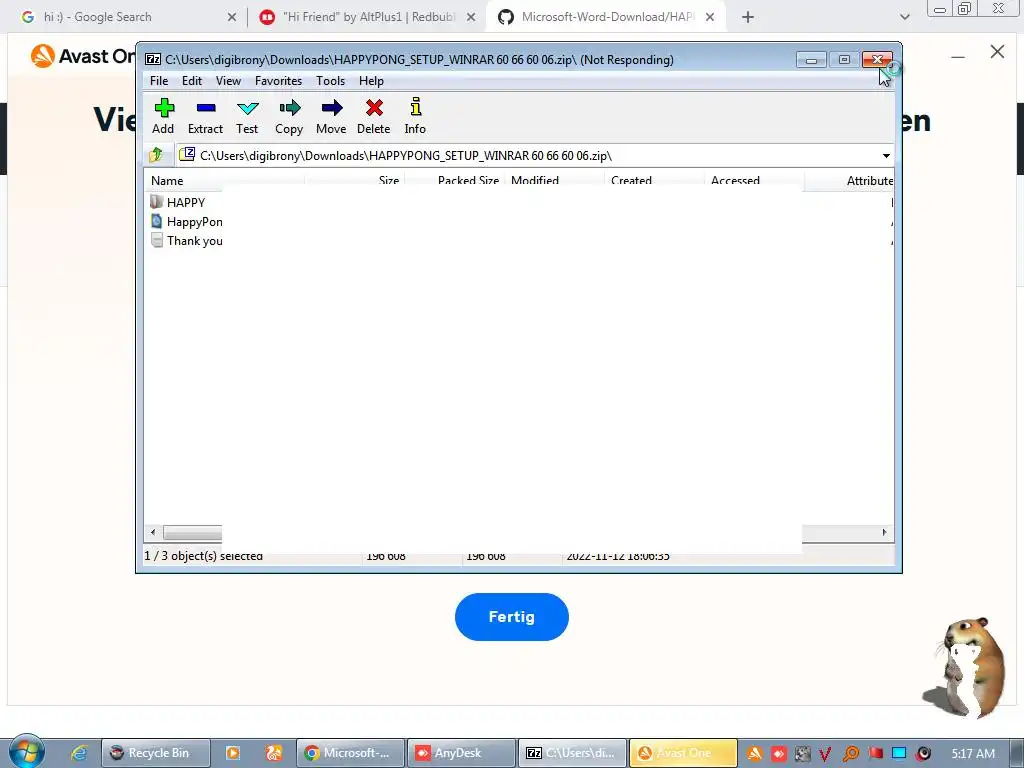Close the Redbubble tab
Image resolution: width=1024 pixels, height=768 pixels.
click(x=471, y=17)
